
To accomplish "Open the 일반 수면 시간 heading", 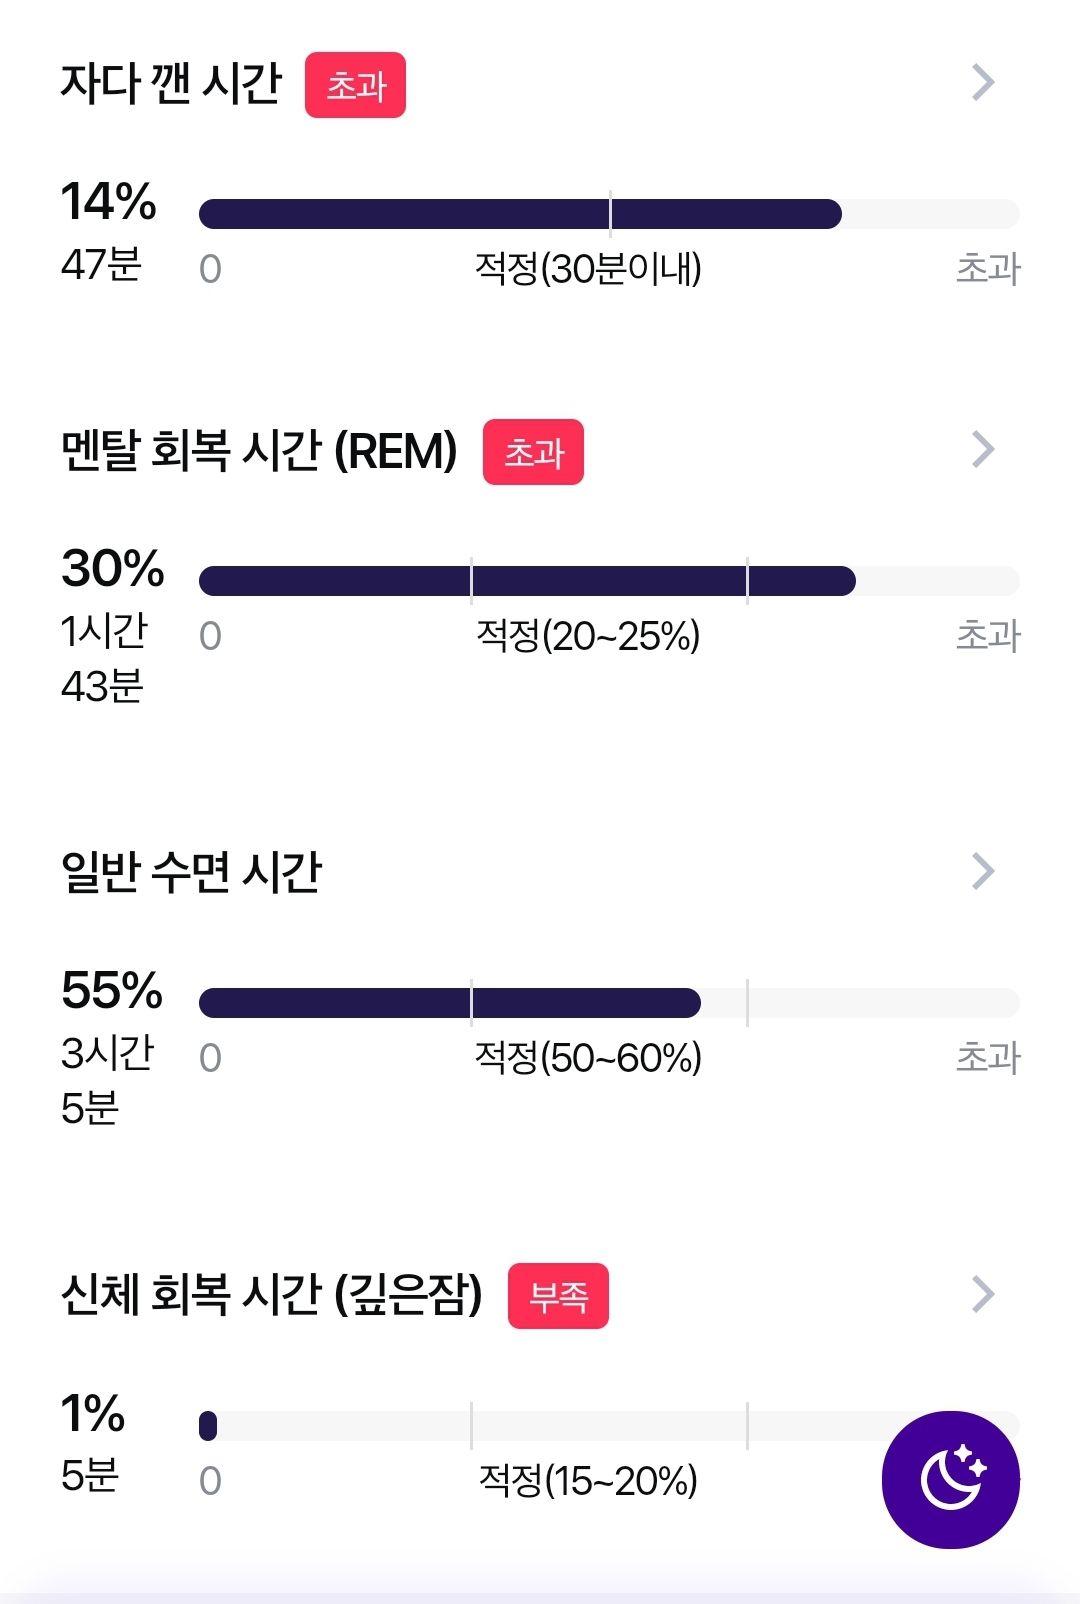I will (191, 872).
